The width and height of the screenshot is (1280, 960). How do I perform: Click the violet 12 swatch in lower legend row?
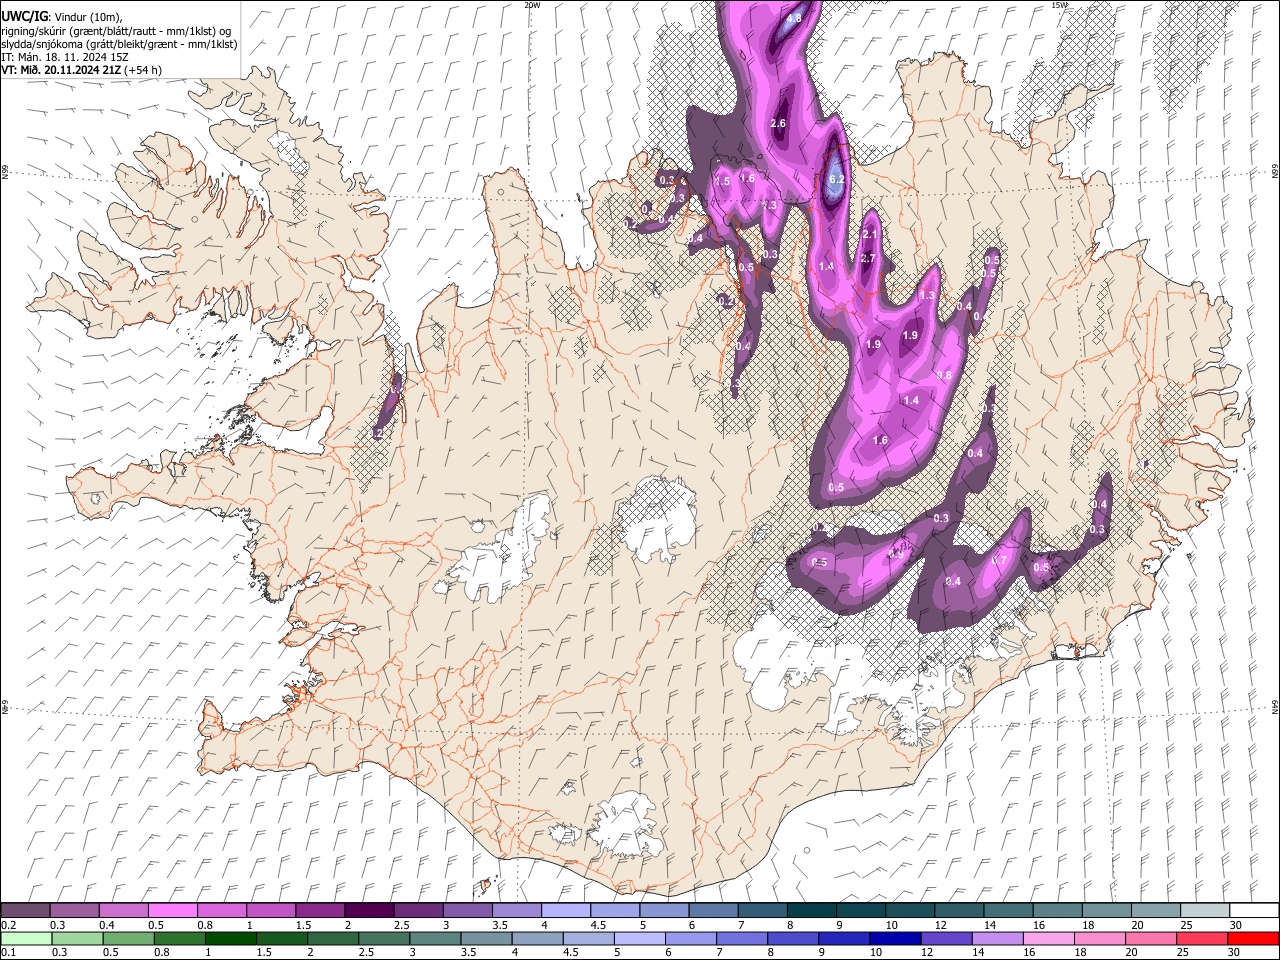coord(946,938)
